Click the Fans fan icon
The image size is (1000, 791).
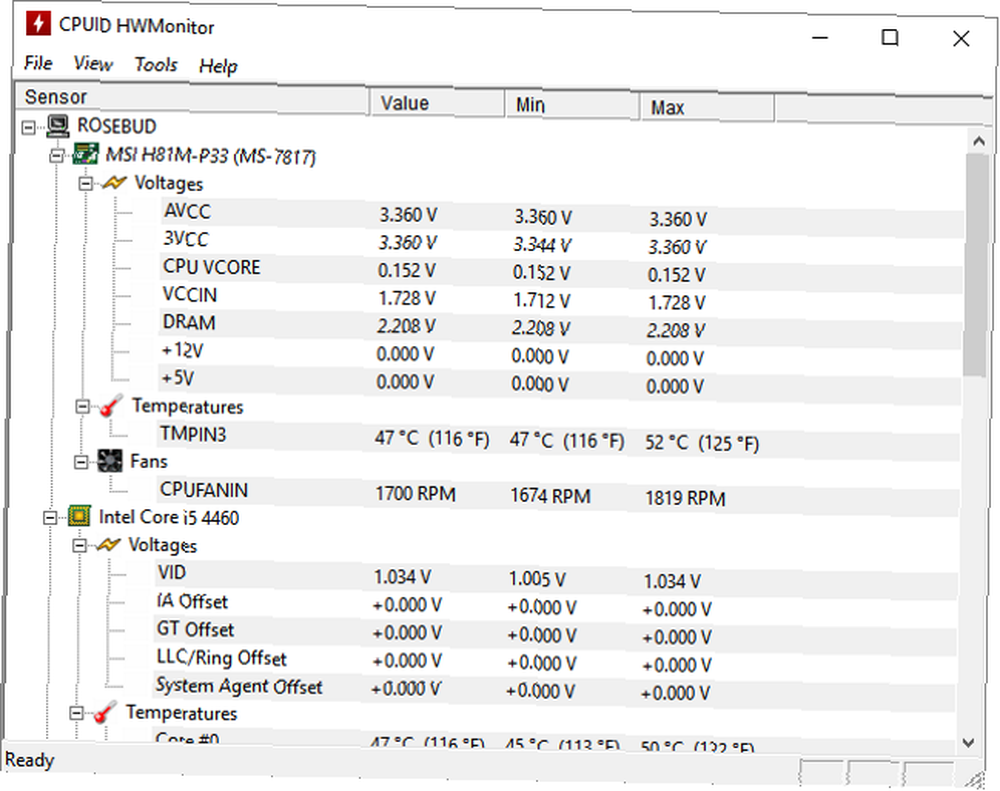pos(109,461)
